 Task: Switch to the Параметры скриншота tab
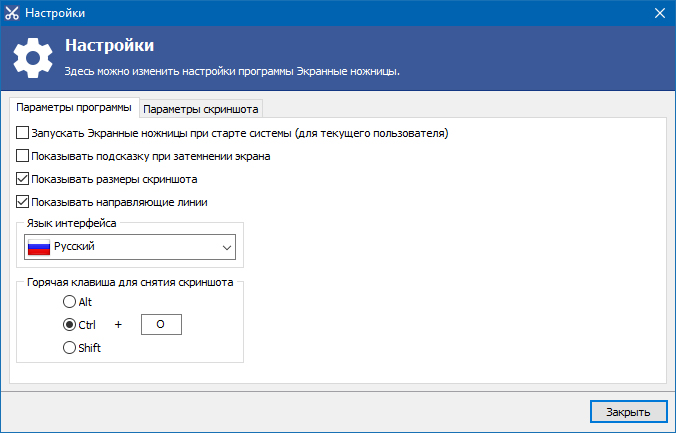point(202,108)
